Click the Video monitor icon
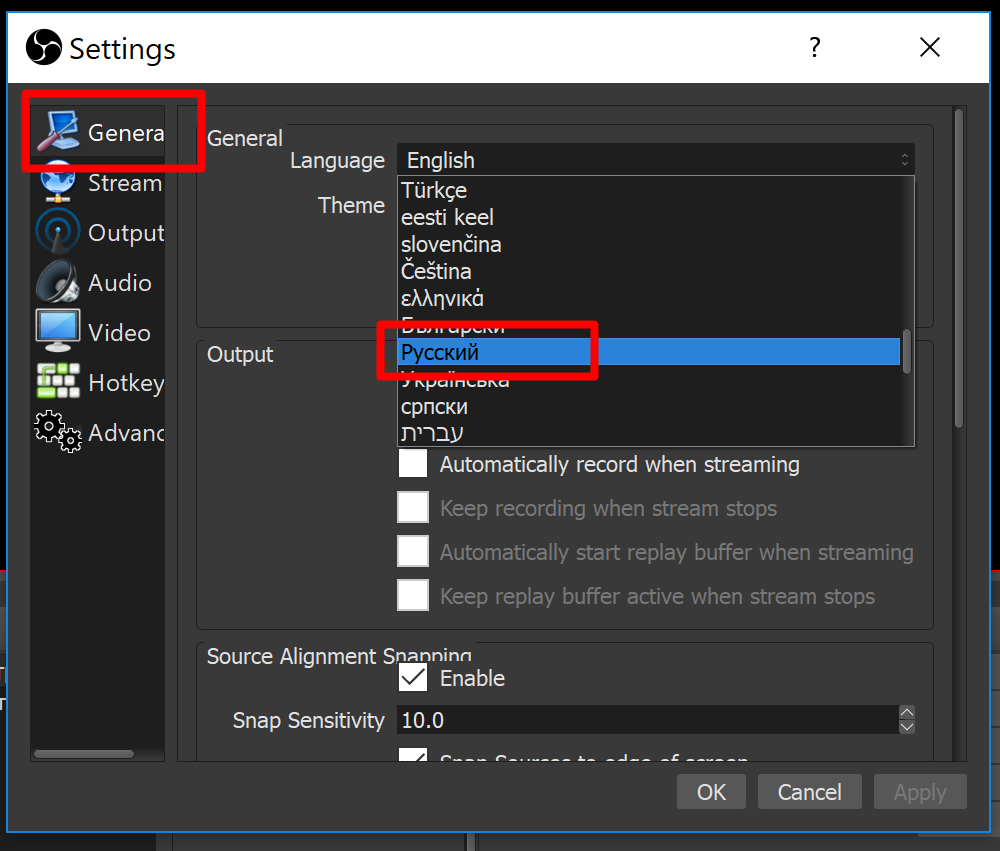The image size is (1000, 851). click(x=58, y=332)
